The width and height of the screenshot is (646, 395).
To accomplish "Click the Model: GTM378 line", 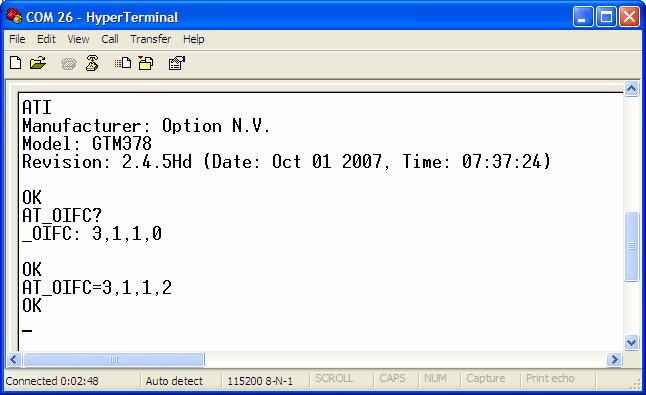I will [x=87, y=144].
